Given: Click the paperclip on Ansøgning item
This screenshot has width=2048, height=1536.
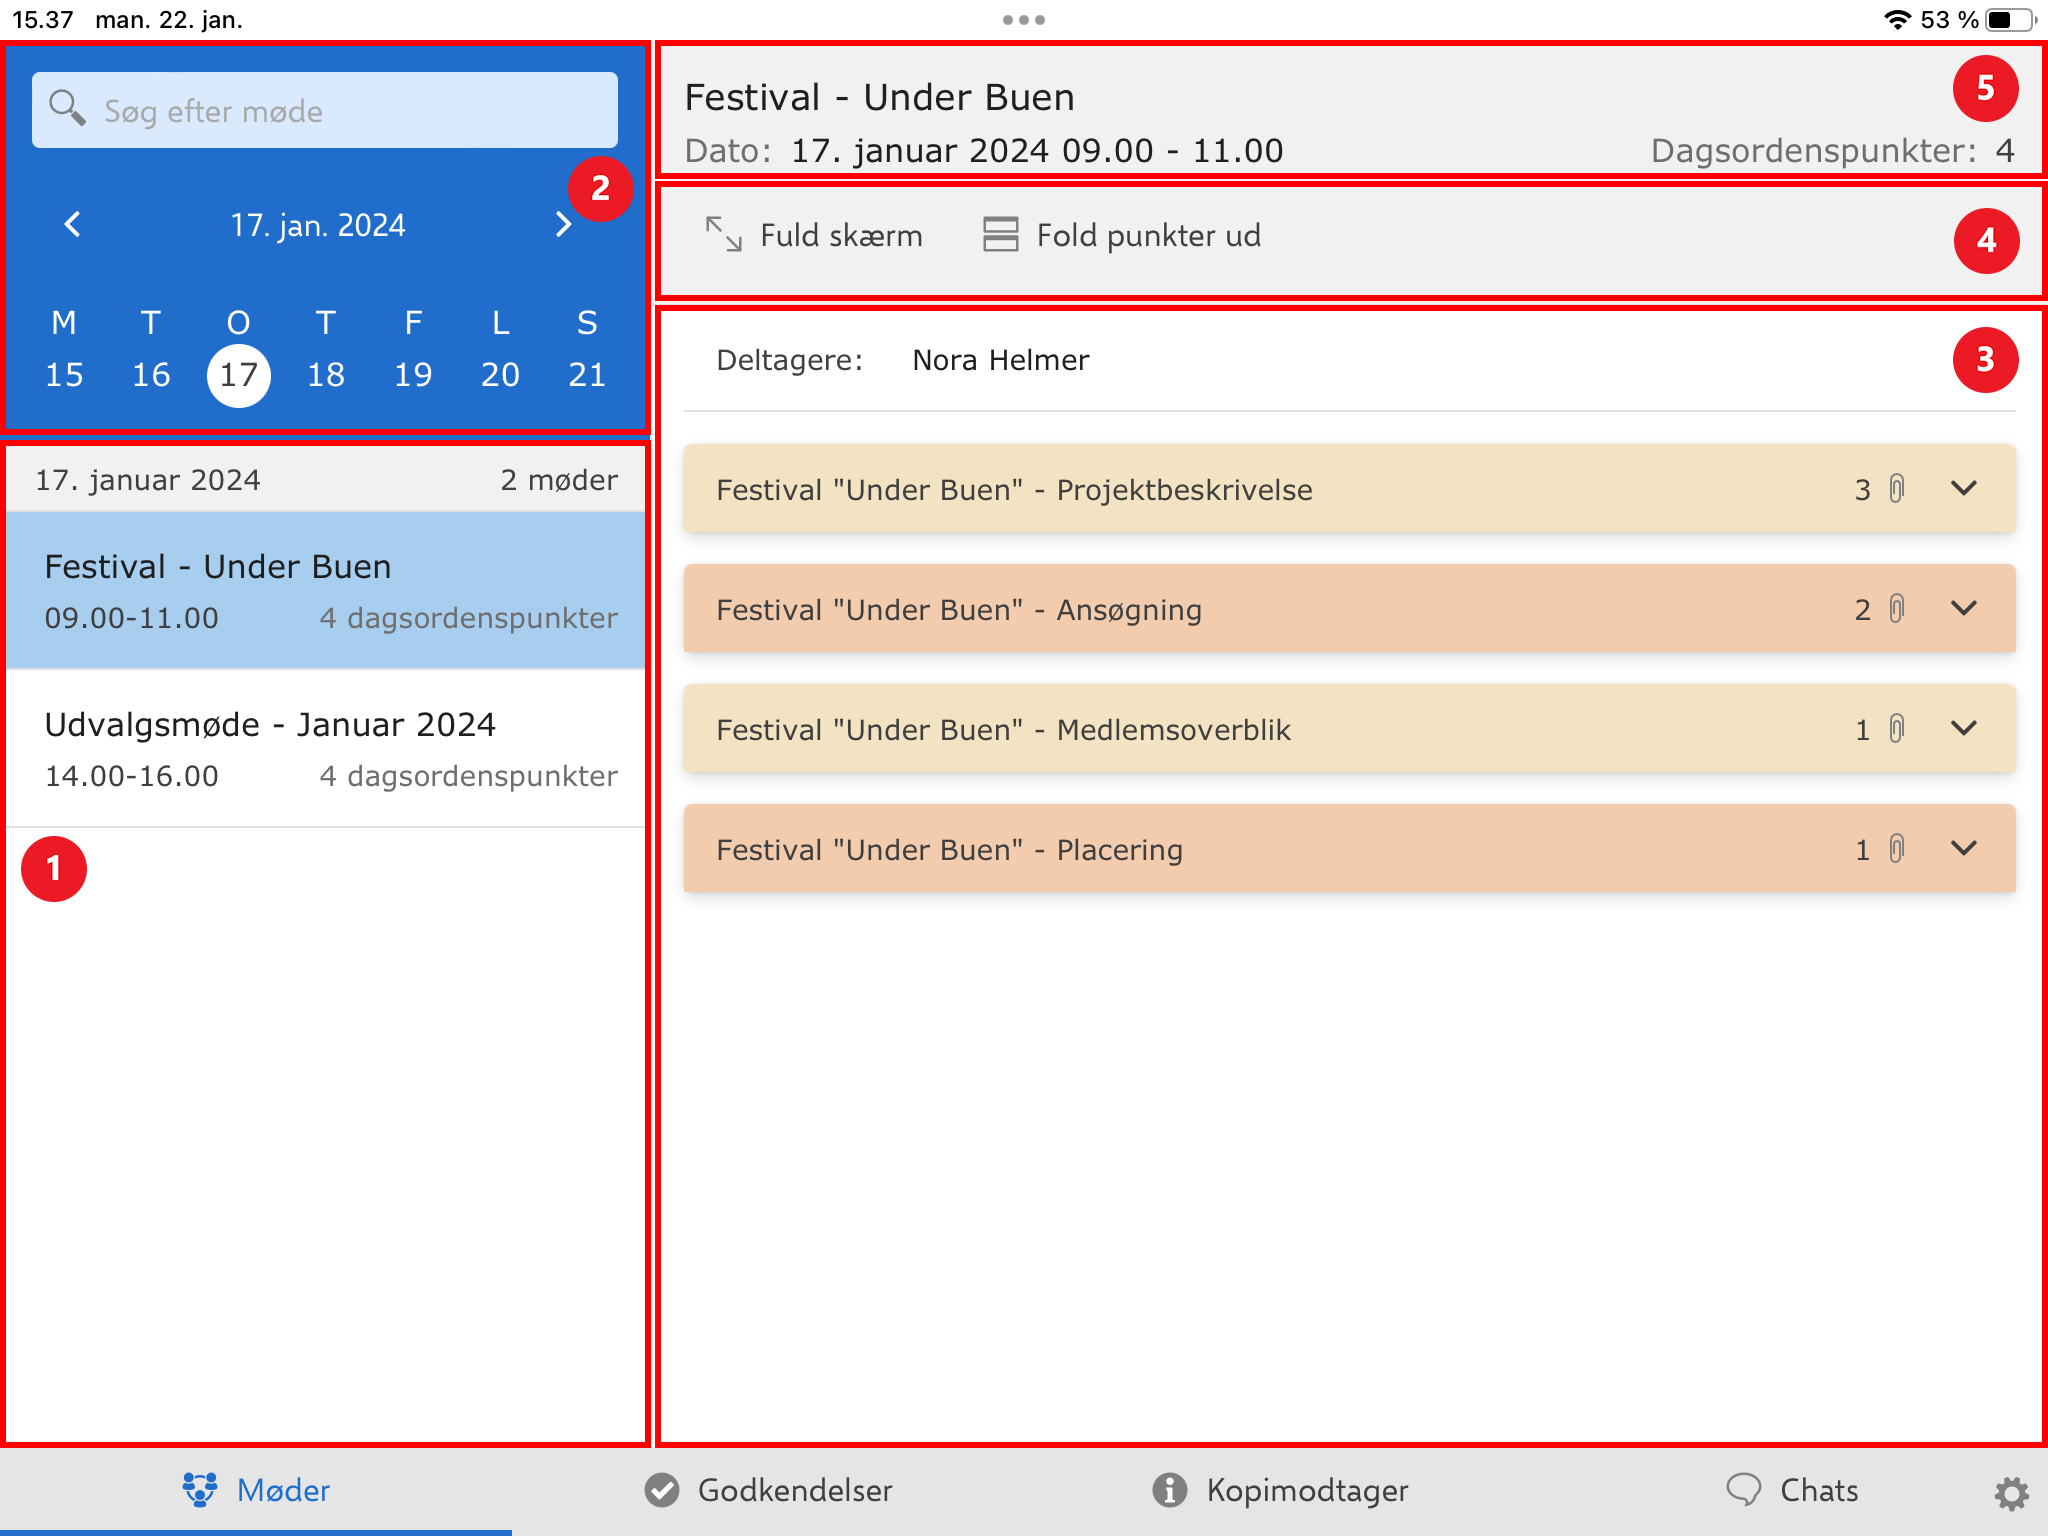Looking at the screenshot, I should tap(1896, 609).
